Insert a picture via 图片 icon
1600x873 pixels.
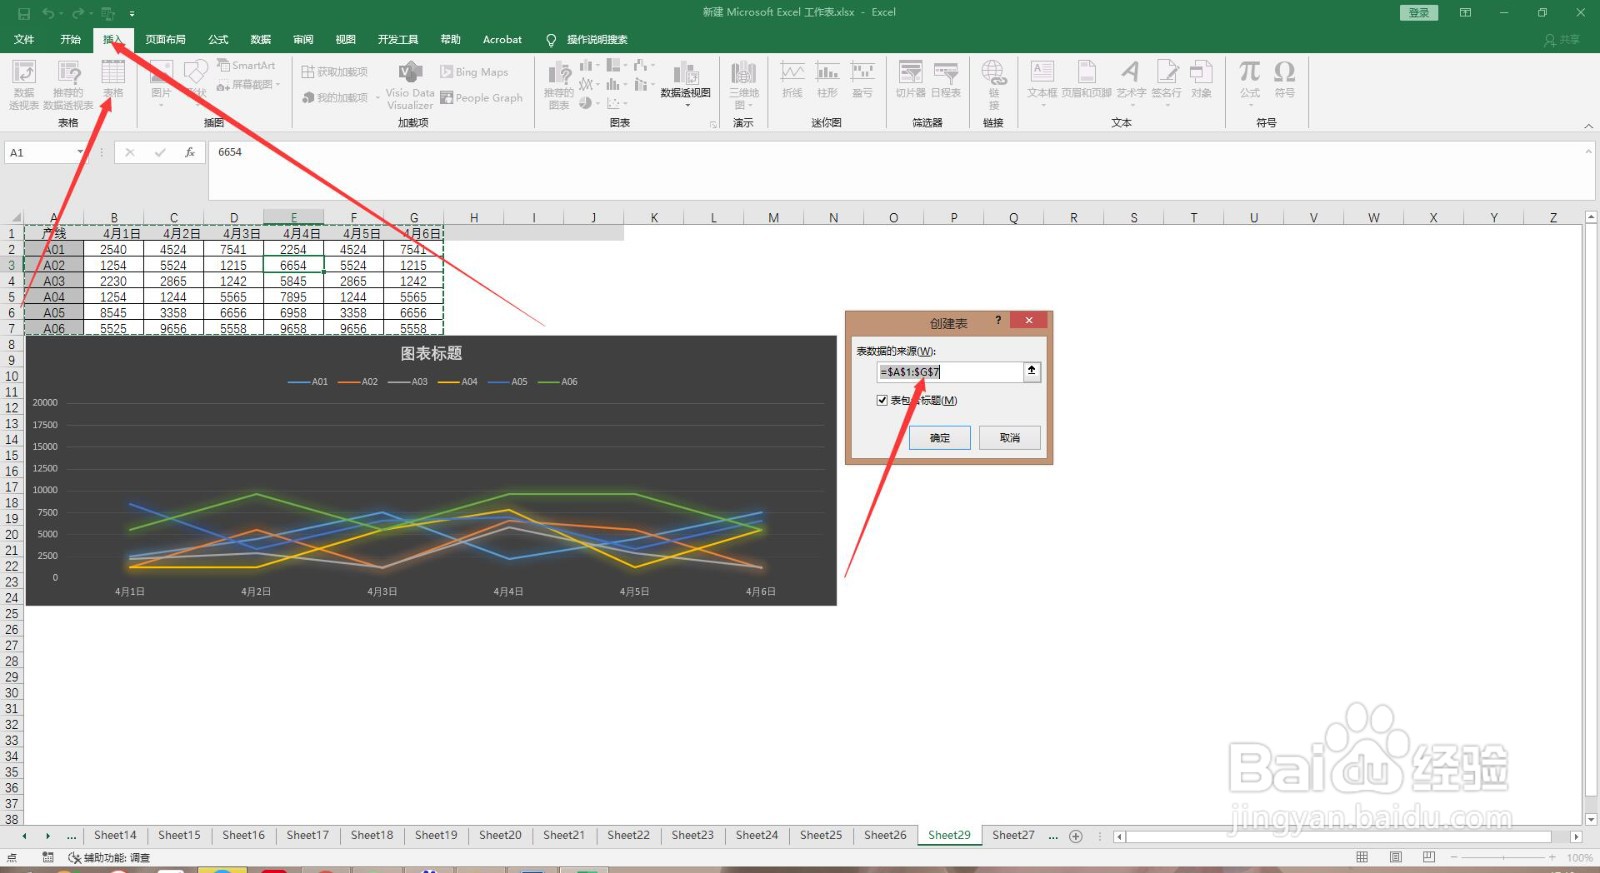coord(161,80)
